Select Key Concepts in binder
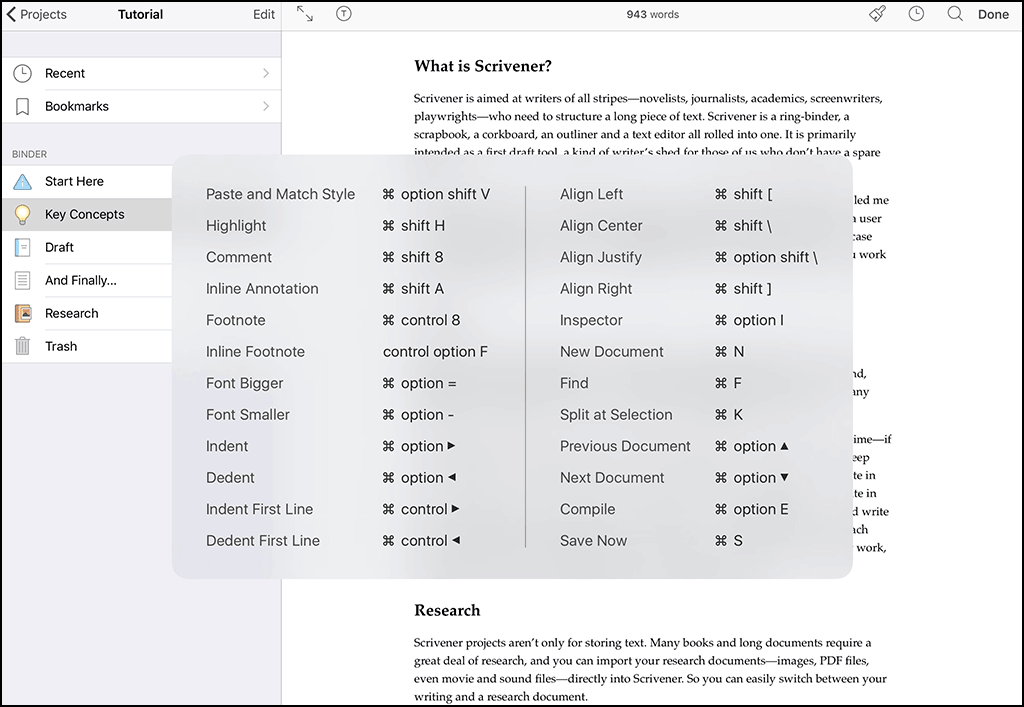The height and width of the screenshot is (707, 1024). [x=88, y=214]
